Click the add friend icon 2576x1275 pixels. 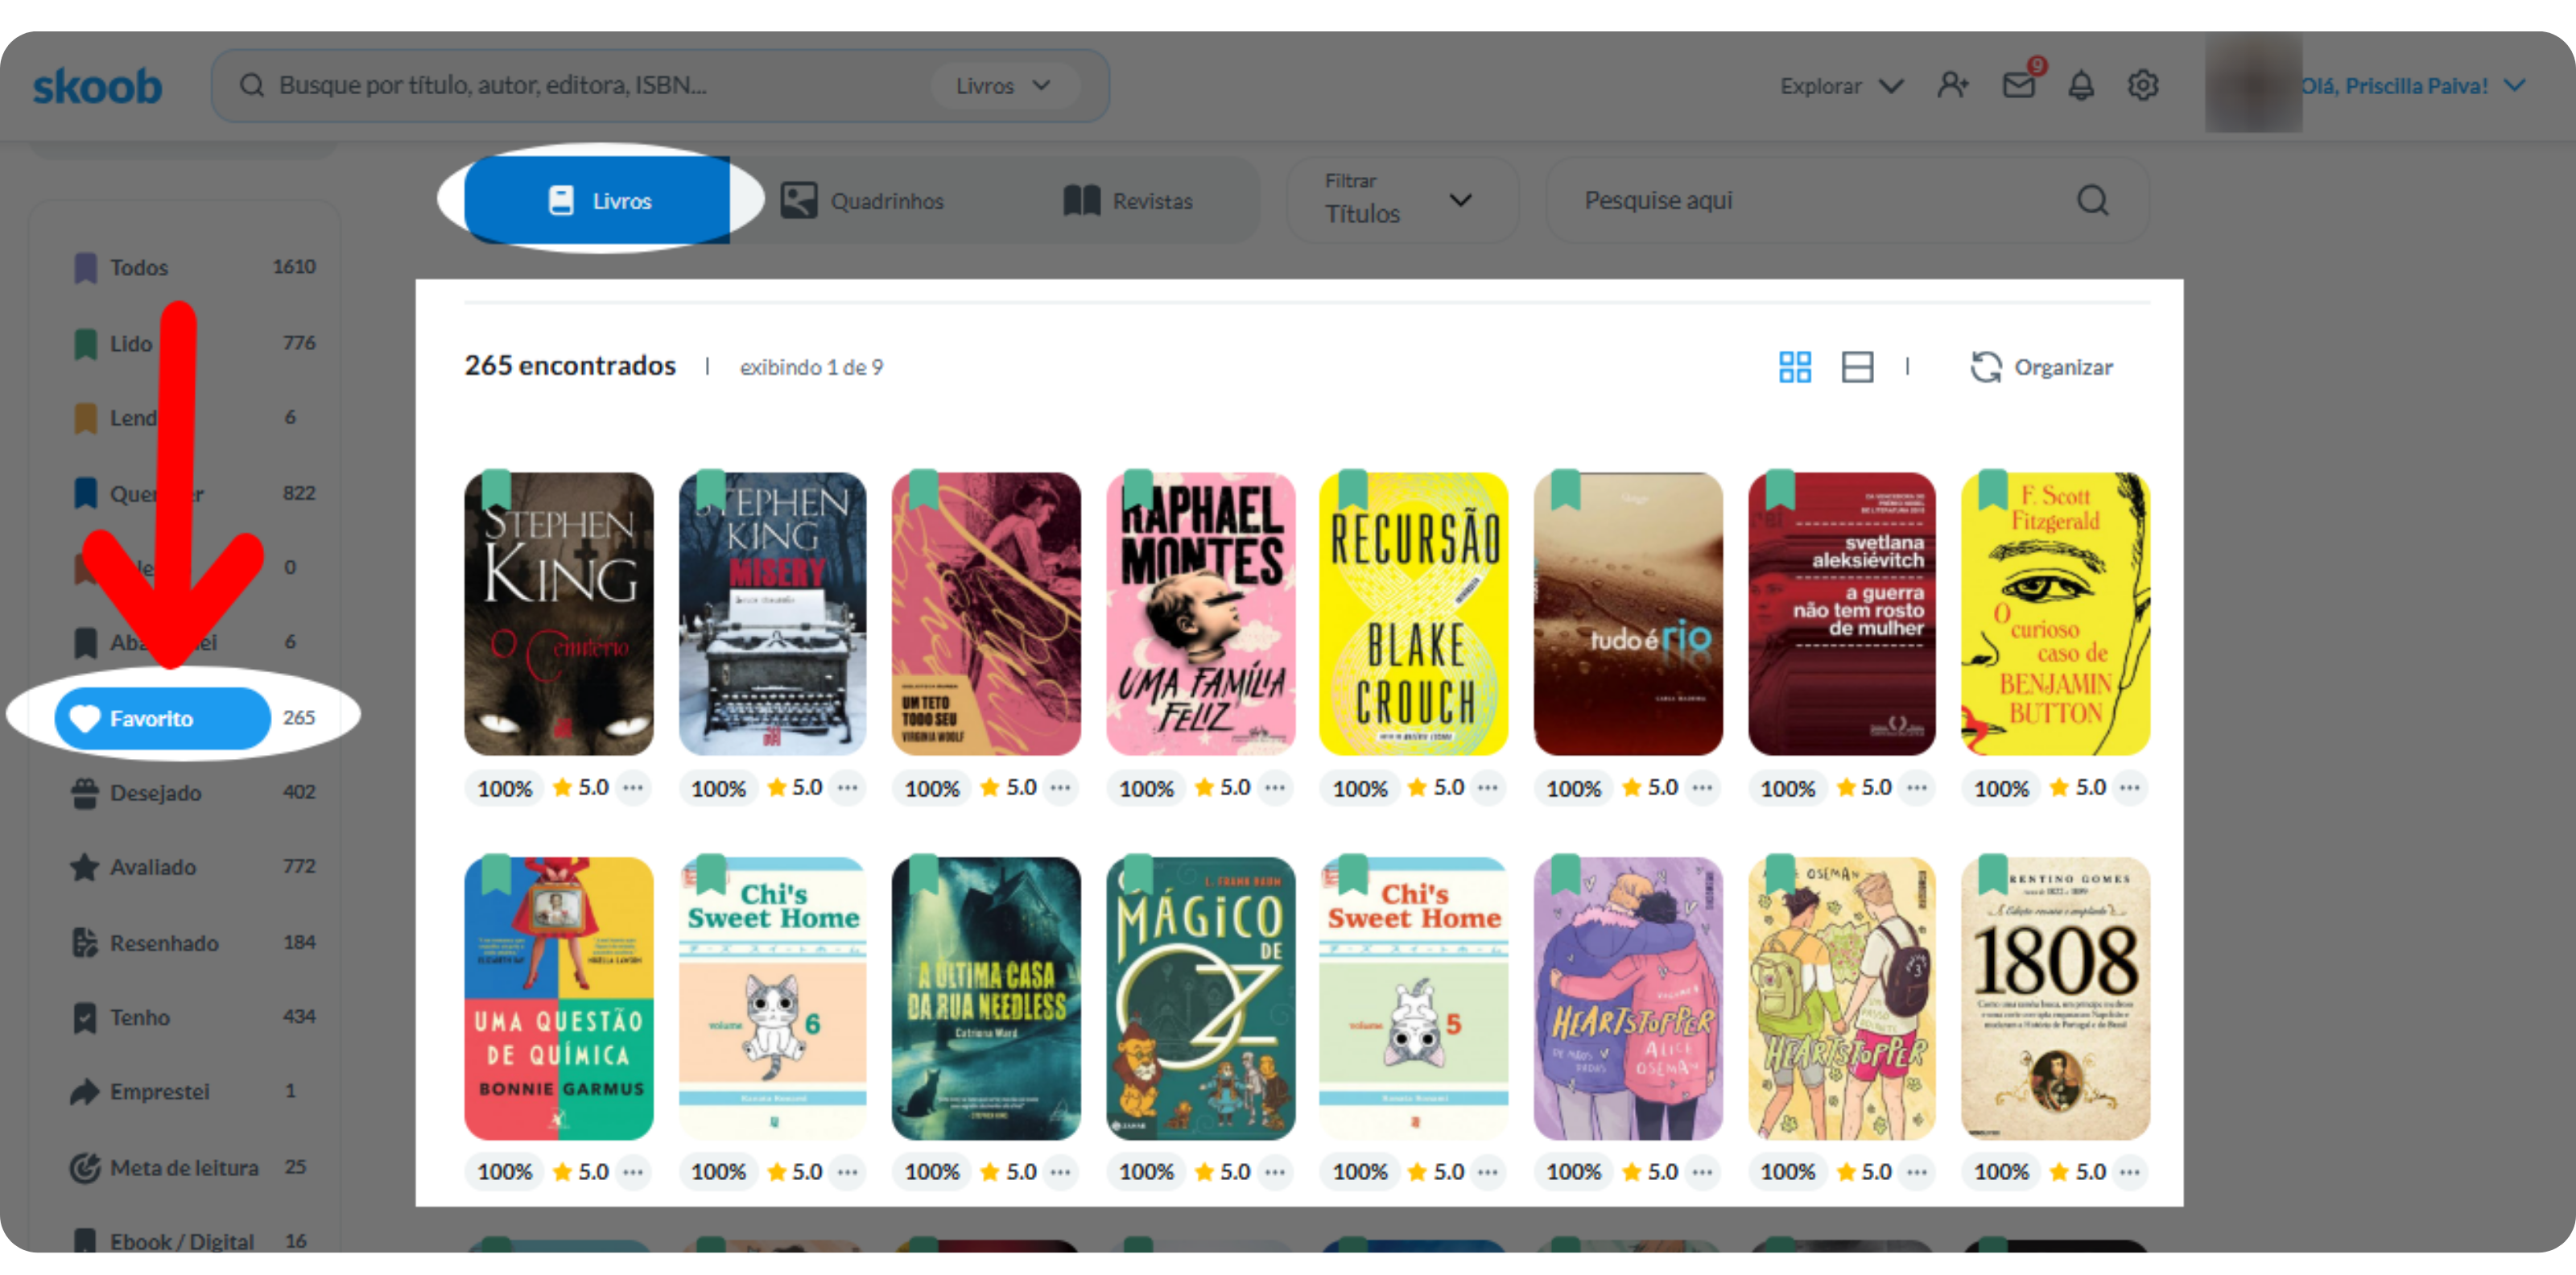tap(1952, 86)
